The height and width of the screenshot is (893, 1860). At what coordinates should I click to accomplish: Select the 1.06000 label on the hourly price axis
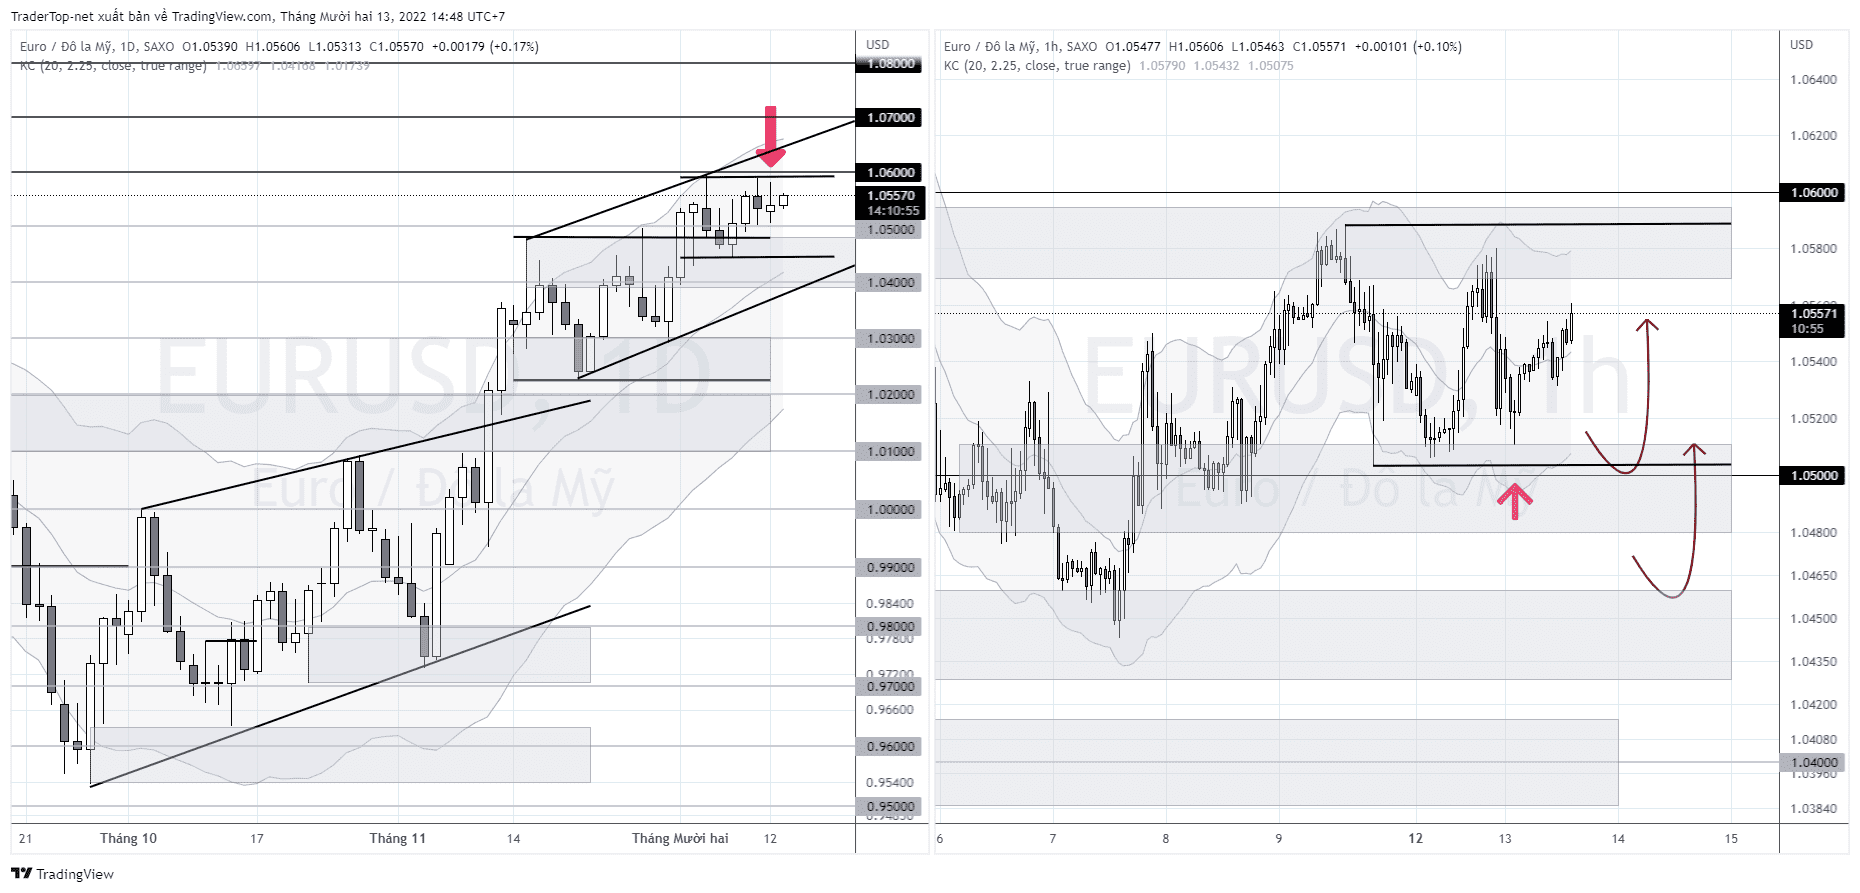point(1813,193)
